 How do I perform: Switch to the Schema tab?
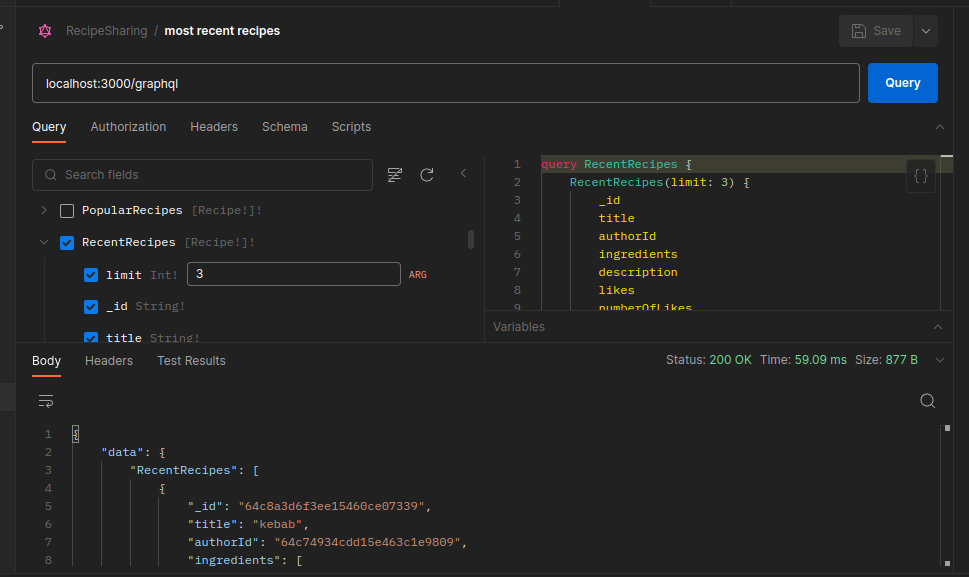[x=284, y=127]
